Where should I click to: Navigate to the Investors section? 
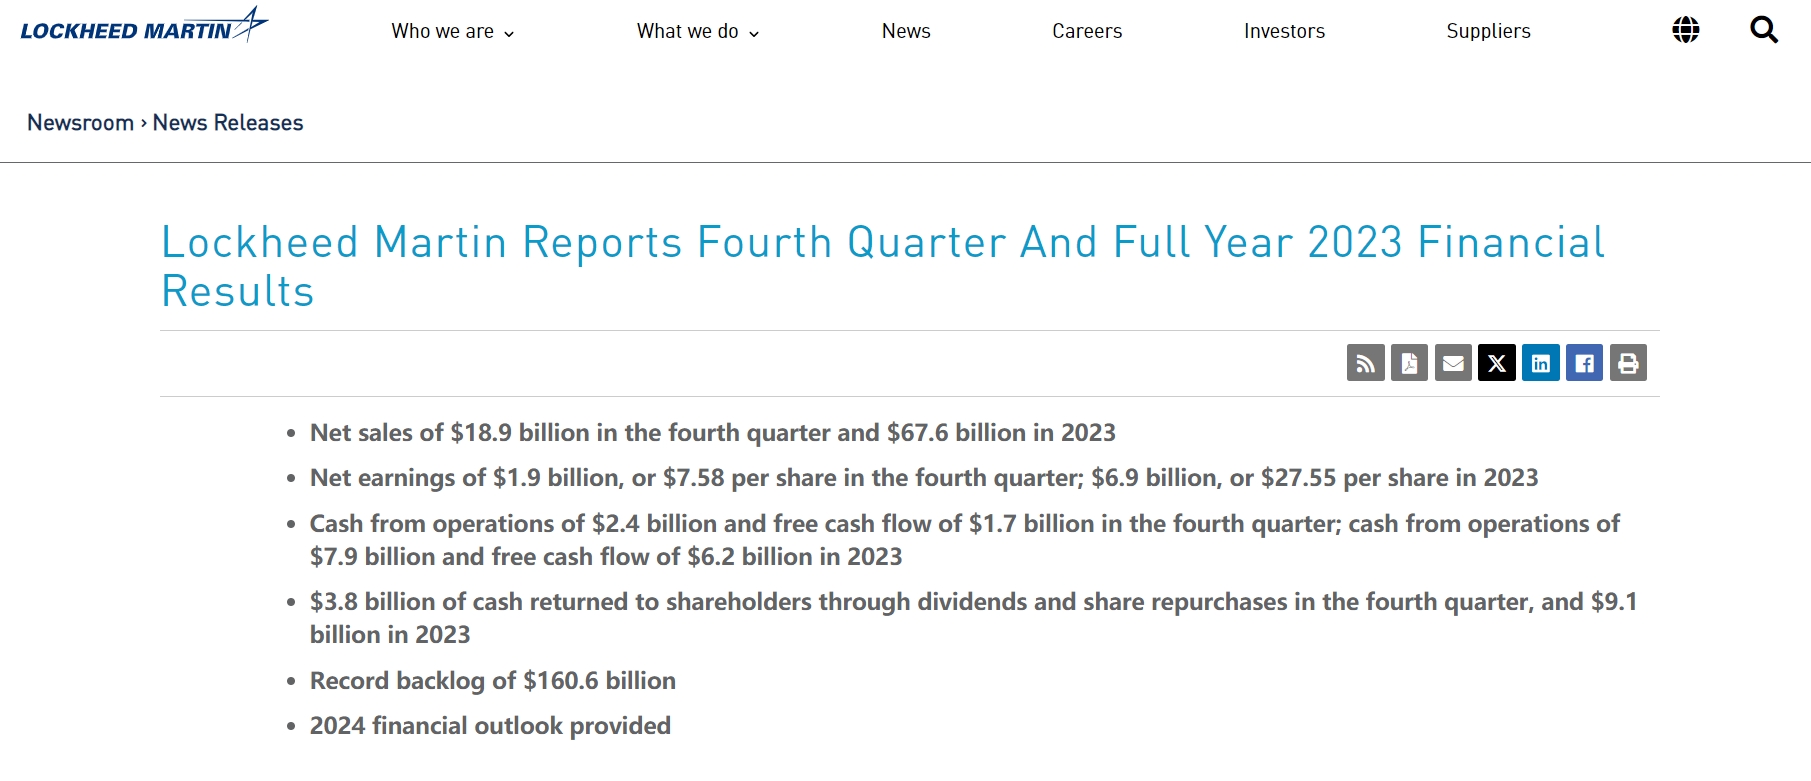[1284, 31]
